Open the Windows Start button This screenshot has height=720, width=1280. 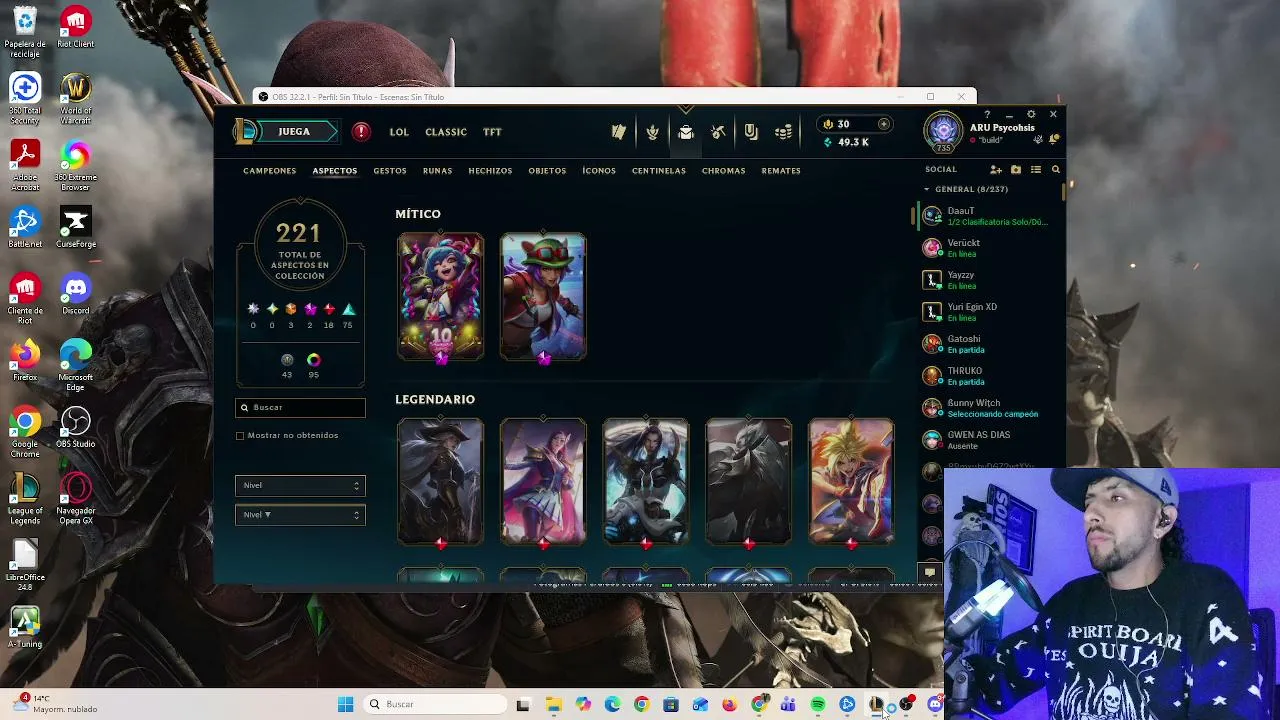tap(345, 705)
